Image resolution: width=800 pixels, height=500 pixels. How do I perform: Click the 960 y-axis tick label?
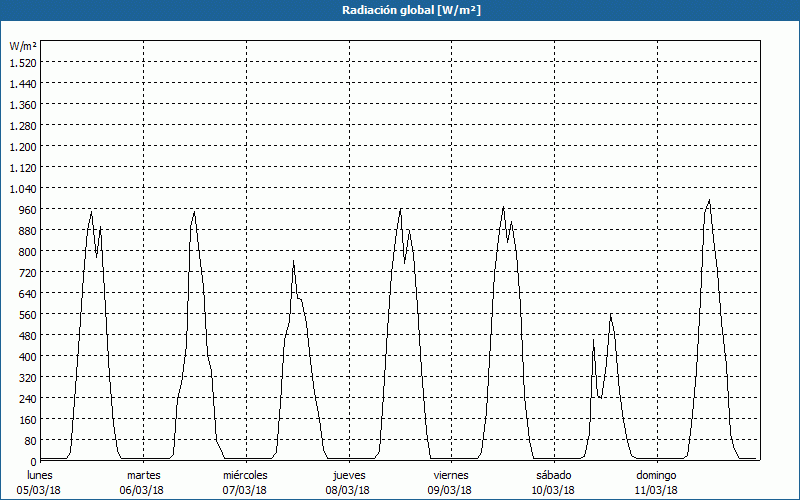tap(22, 209)
